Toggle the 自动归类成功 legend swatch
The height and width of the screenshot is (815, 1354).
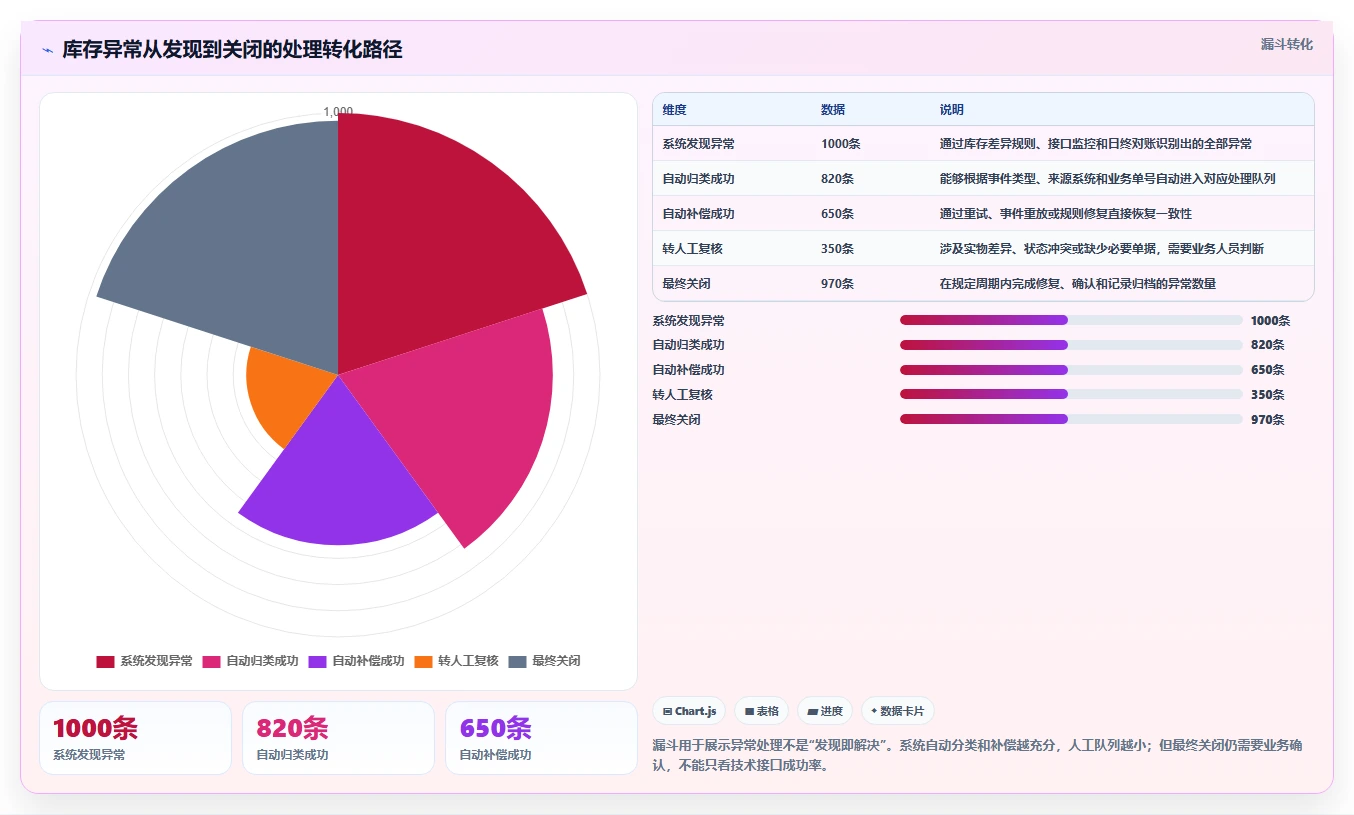pyautogui.click(x=212, y=661)
